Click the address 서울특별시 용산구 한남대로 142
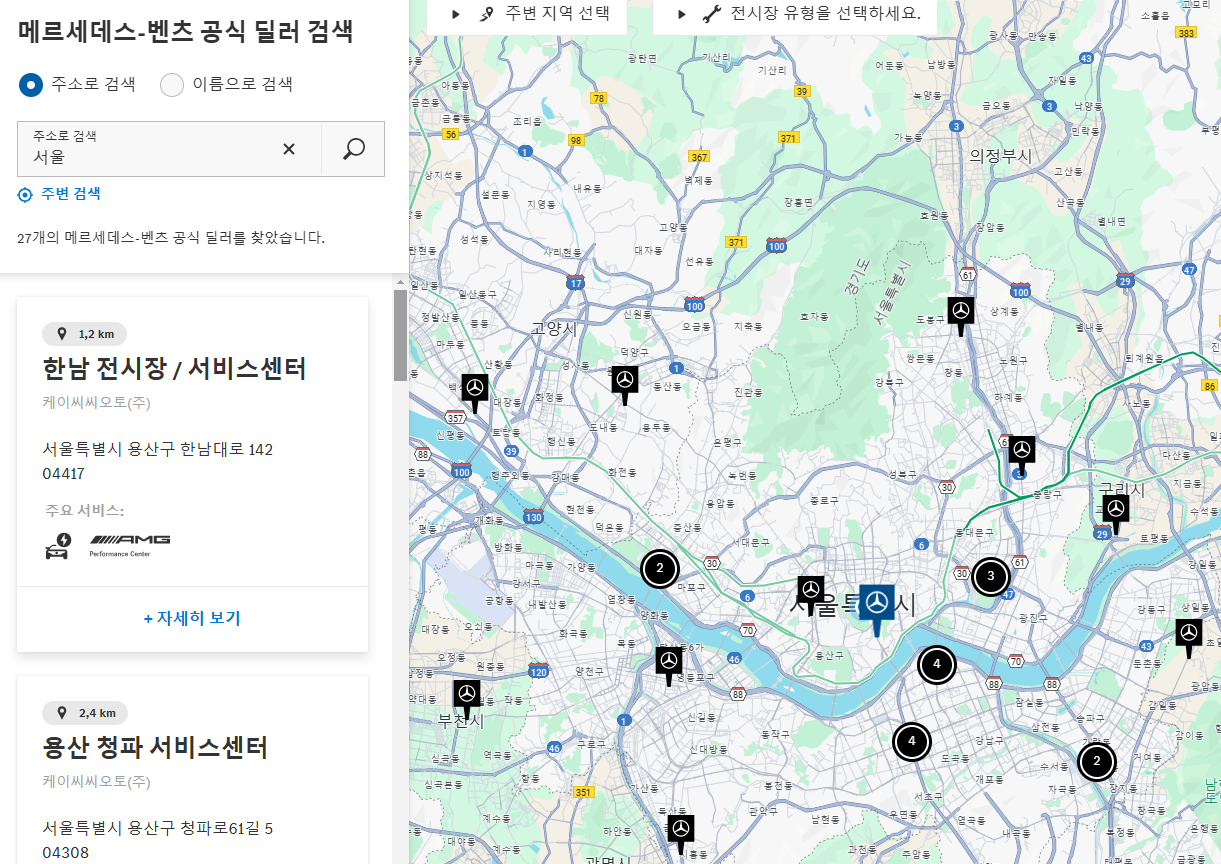1221x864 pixels. point(158,450)
